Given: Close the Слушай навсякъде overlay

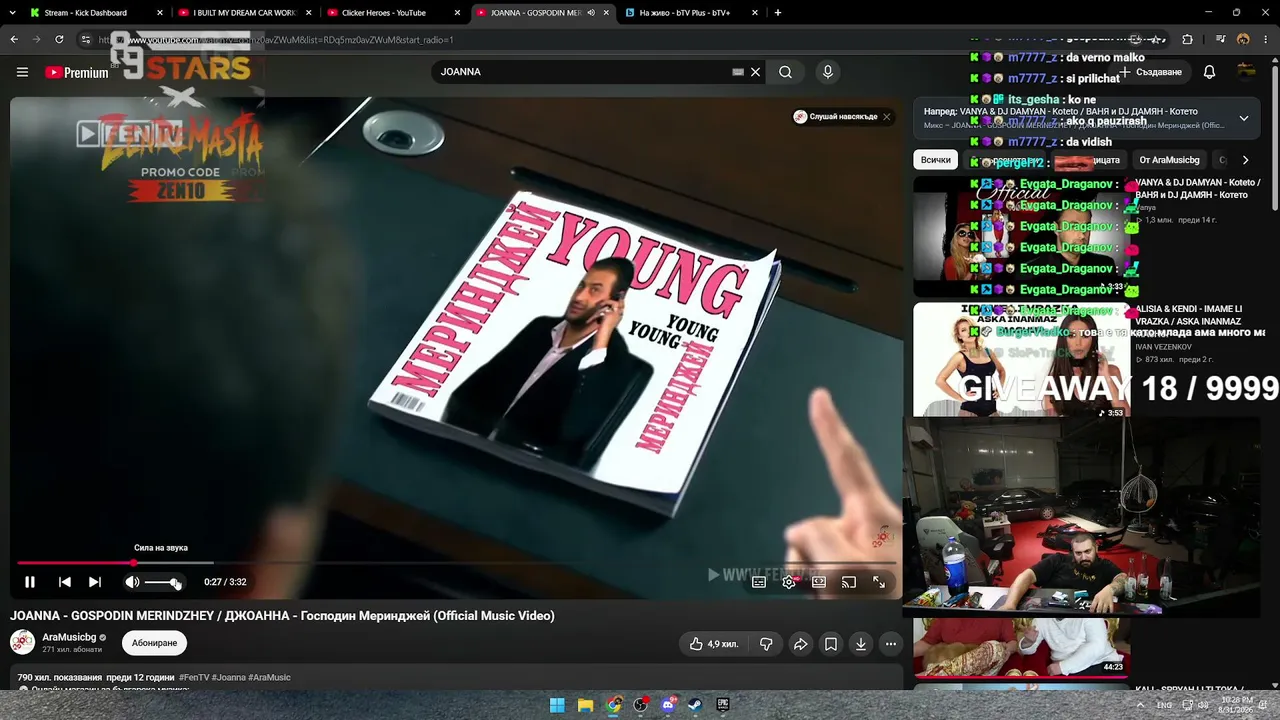Looking at the screenshot, I should (x=886, y=117).
